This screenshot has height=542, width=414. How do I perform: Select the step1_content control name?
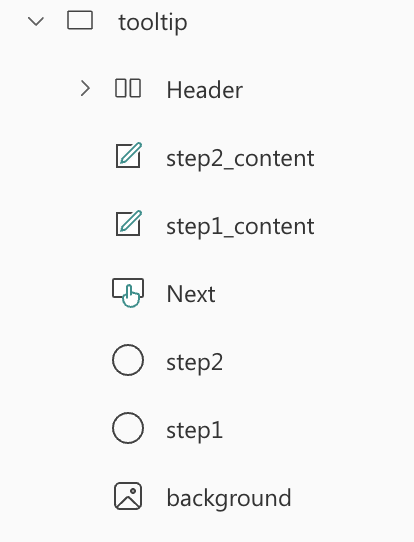pyautogui.click(x=240, y=226)
